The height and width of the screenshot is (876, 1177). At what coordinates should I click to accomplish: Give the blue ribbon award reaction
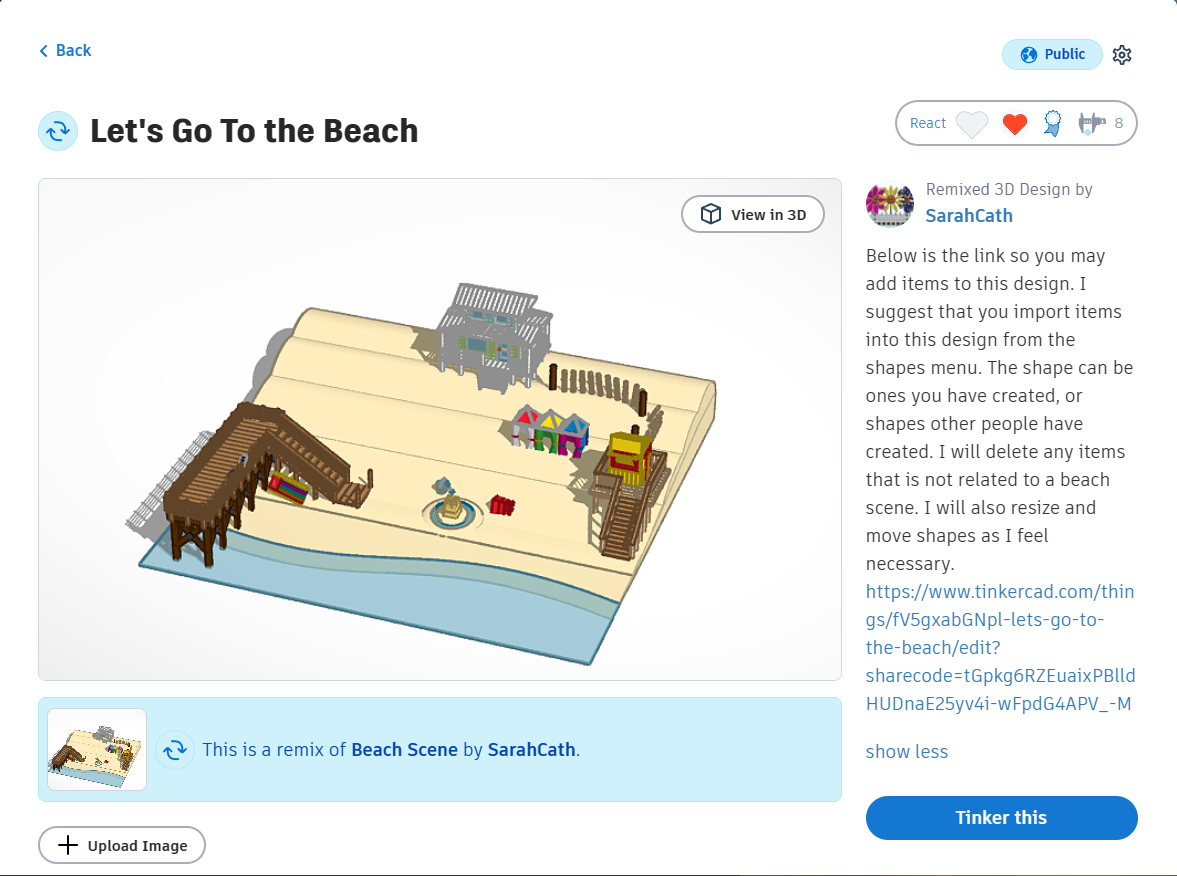coord(1052,123)
